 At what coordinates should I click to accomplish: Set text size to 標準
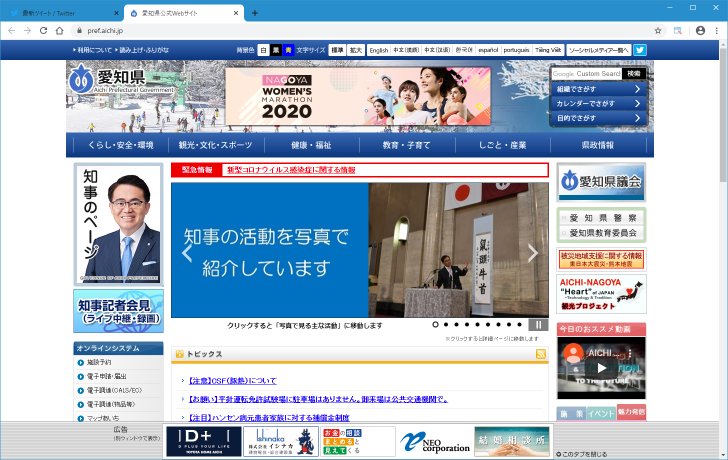pos(338,50)
